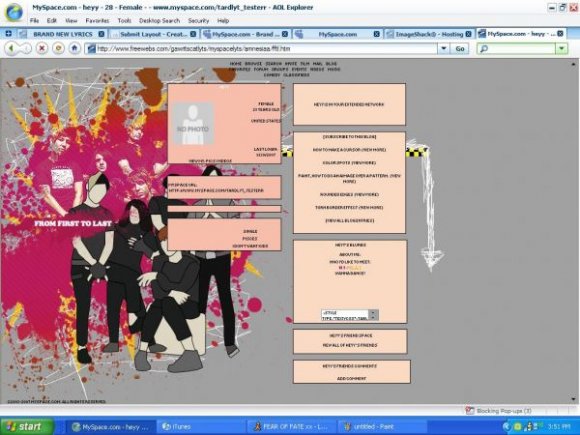Open a new tab with the plus icon
The width and height of the screenshot is (580, 435).
point(8,34)
